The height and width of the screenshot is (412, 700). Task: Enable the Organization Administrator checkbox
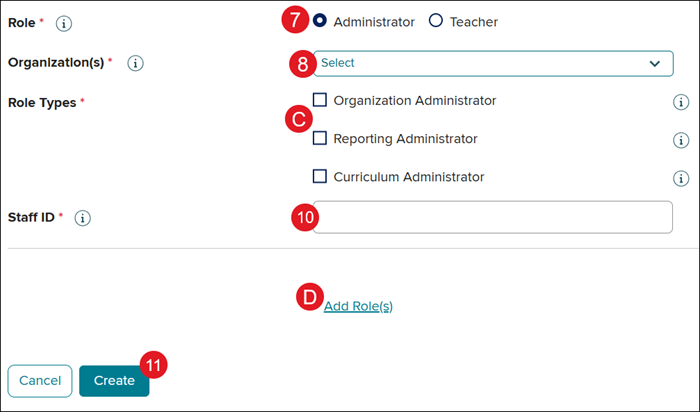[320, 100]
